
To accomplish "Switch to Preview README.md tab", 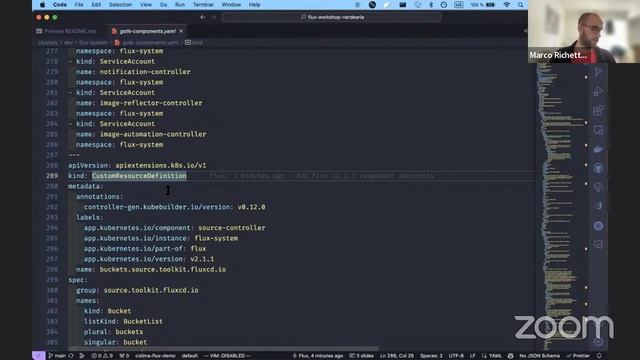I will pos(66,31).
